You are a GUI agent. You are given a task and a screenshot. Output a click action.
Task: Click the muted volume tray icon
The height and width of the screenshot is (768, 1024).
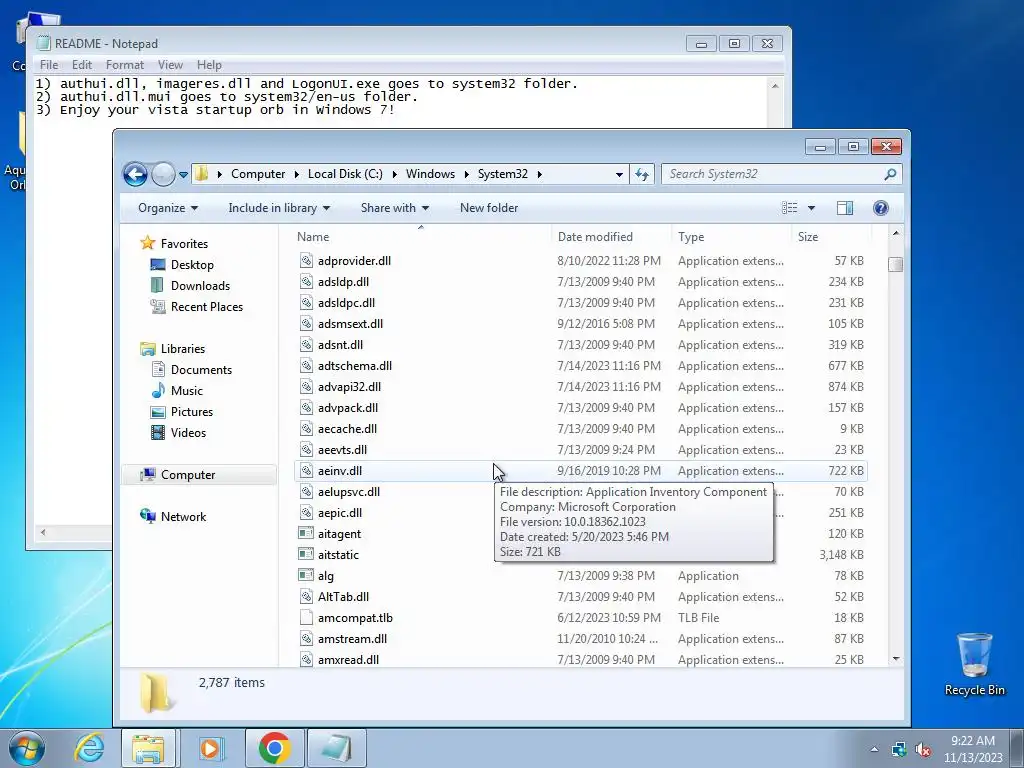(923, 750)
